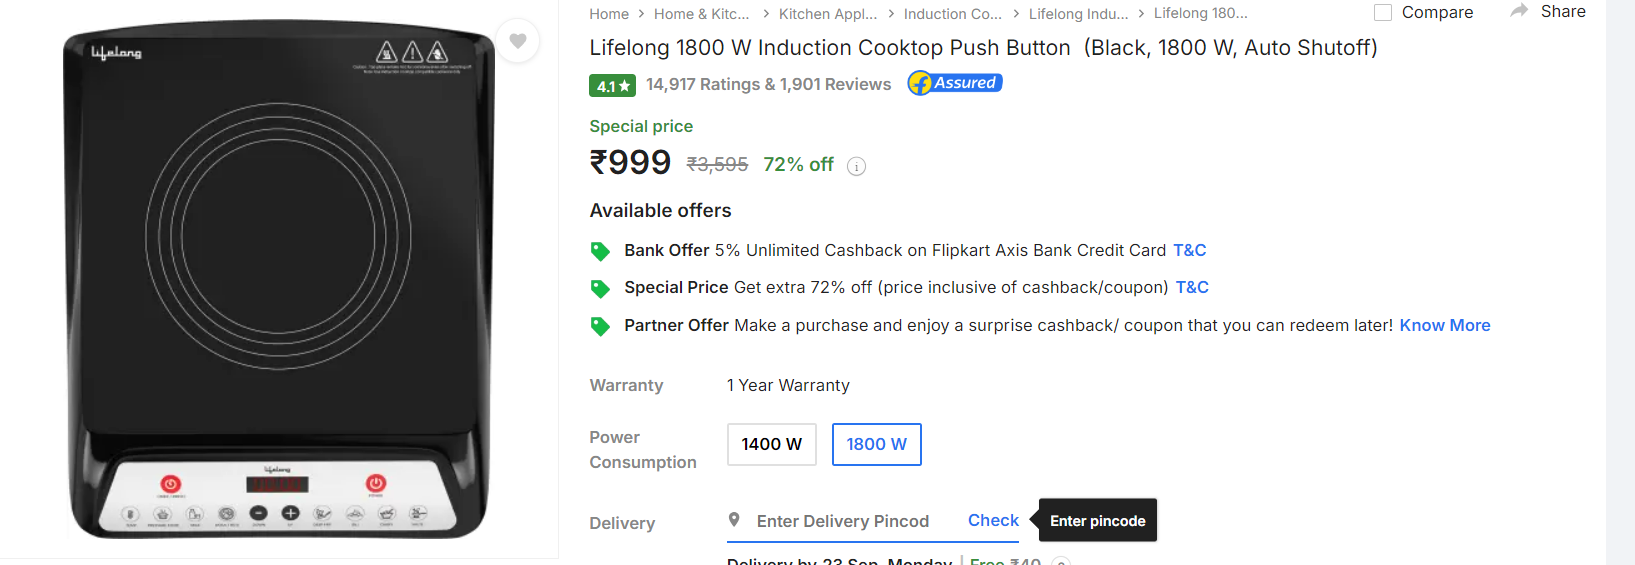Open Know More for Partner Offer
1635x565 pixels.
coord(1445,325)
